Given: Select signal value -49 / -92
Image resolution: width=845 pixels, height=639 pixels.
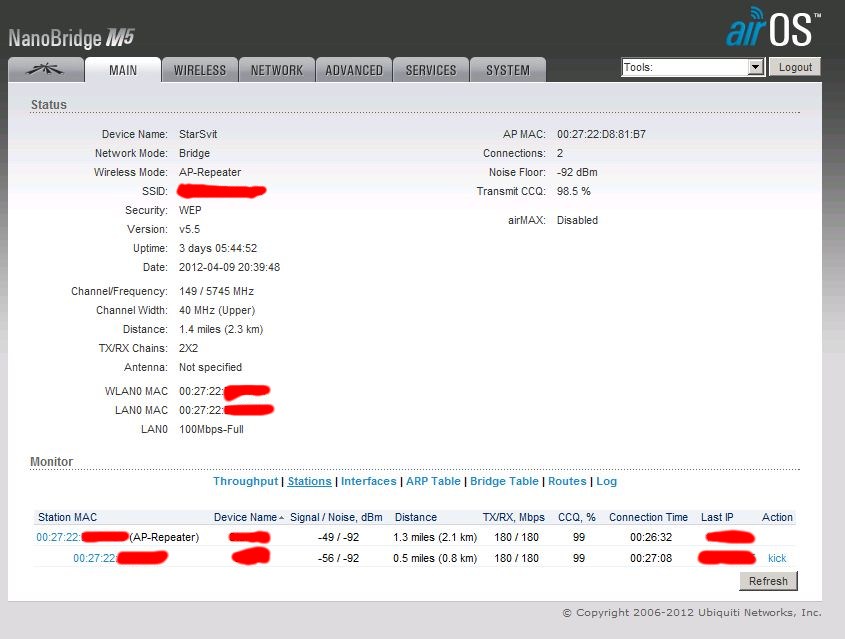Looking at the screenshot, I should tap(338, 537).
